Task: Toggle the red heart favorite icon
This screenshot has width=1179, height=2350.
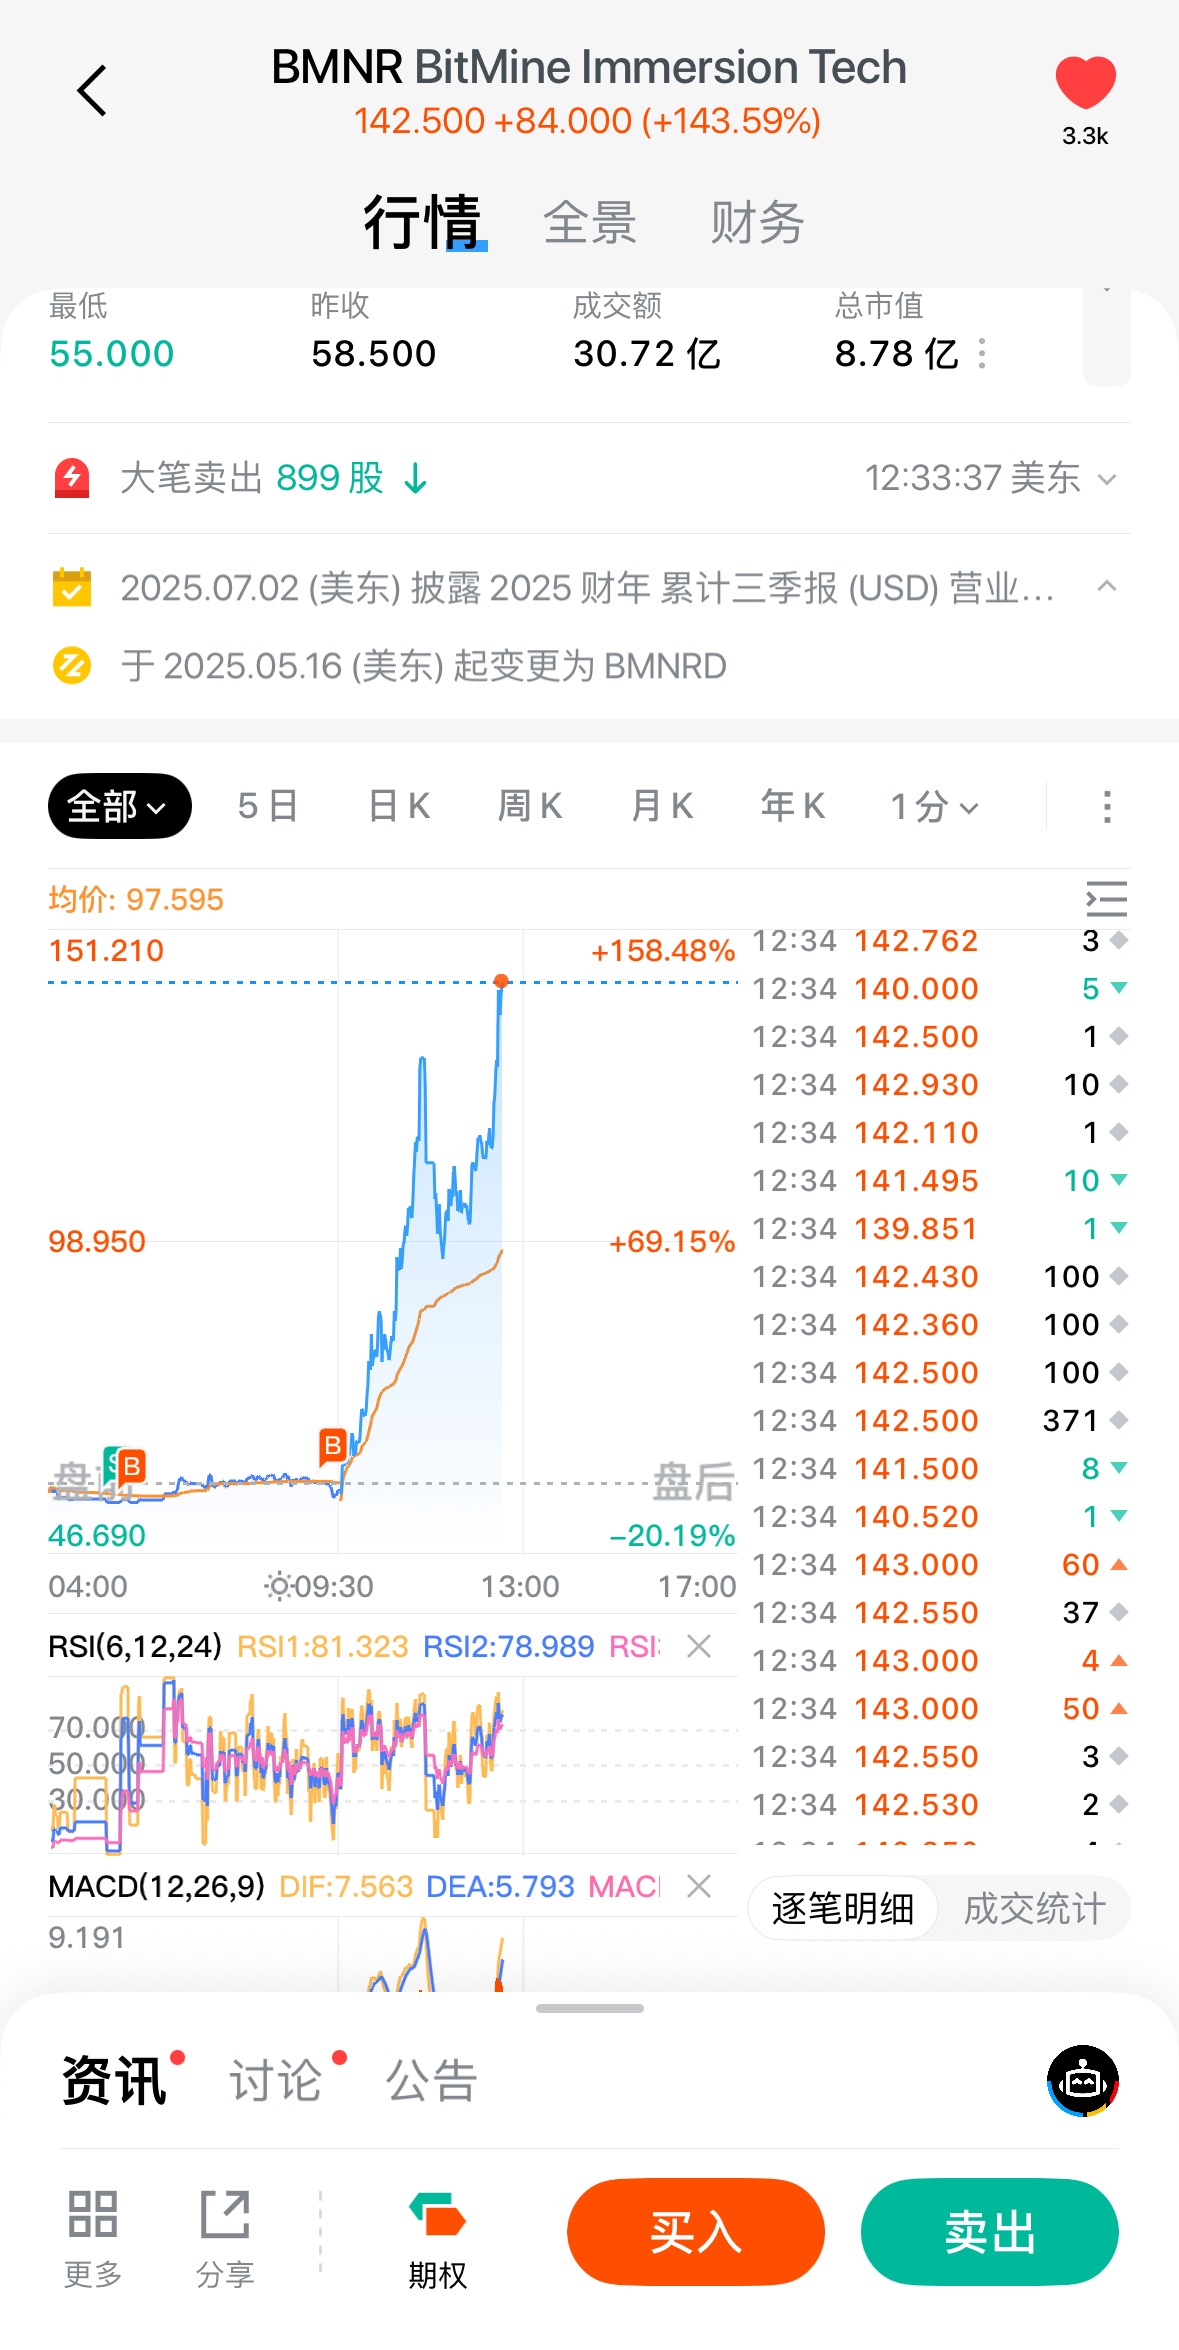Action: [x=1085, y=82]
